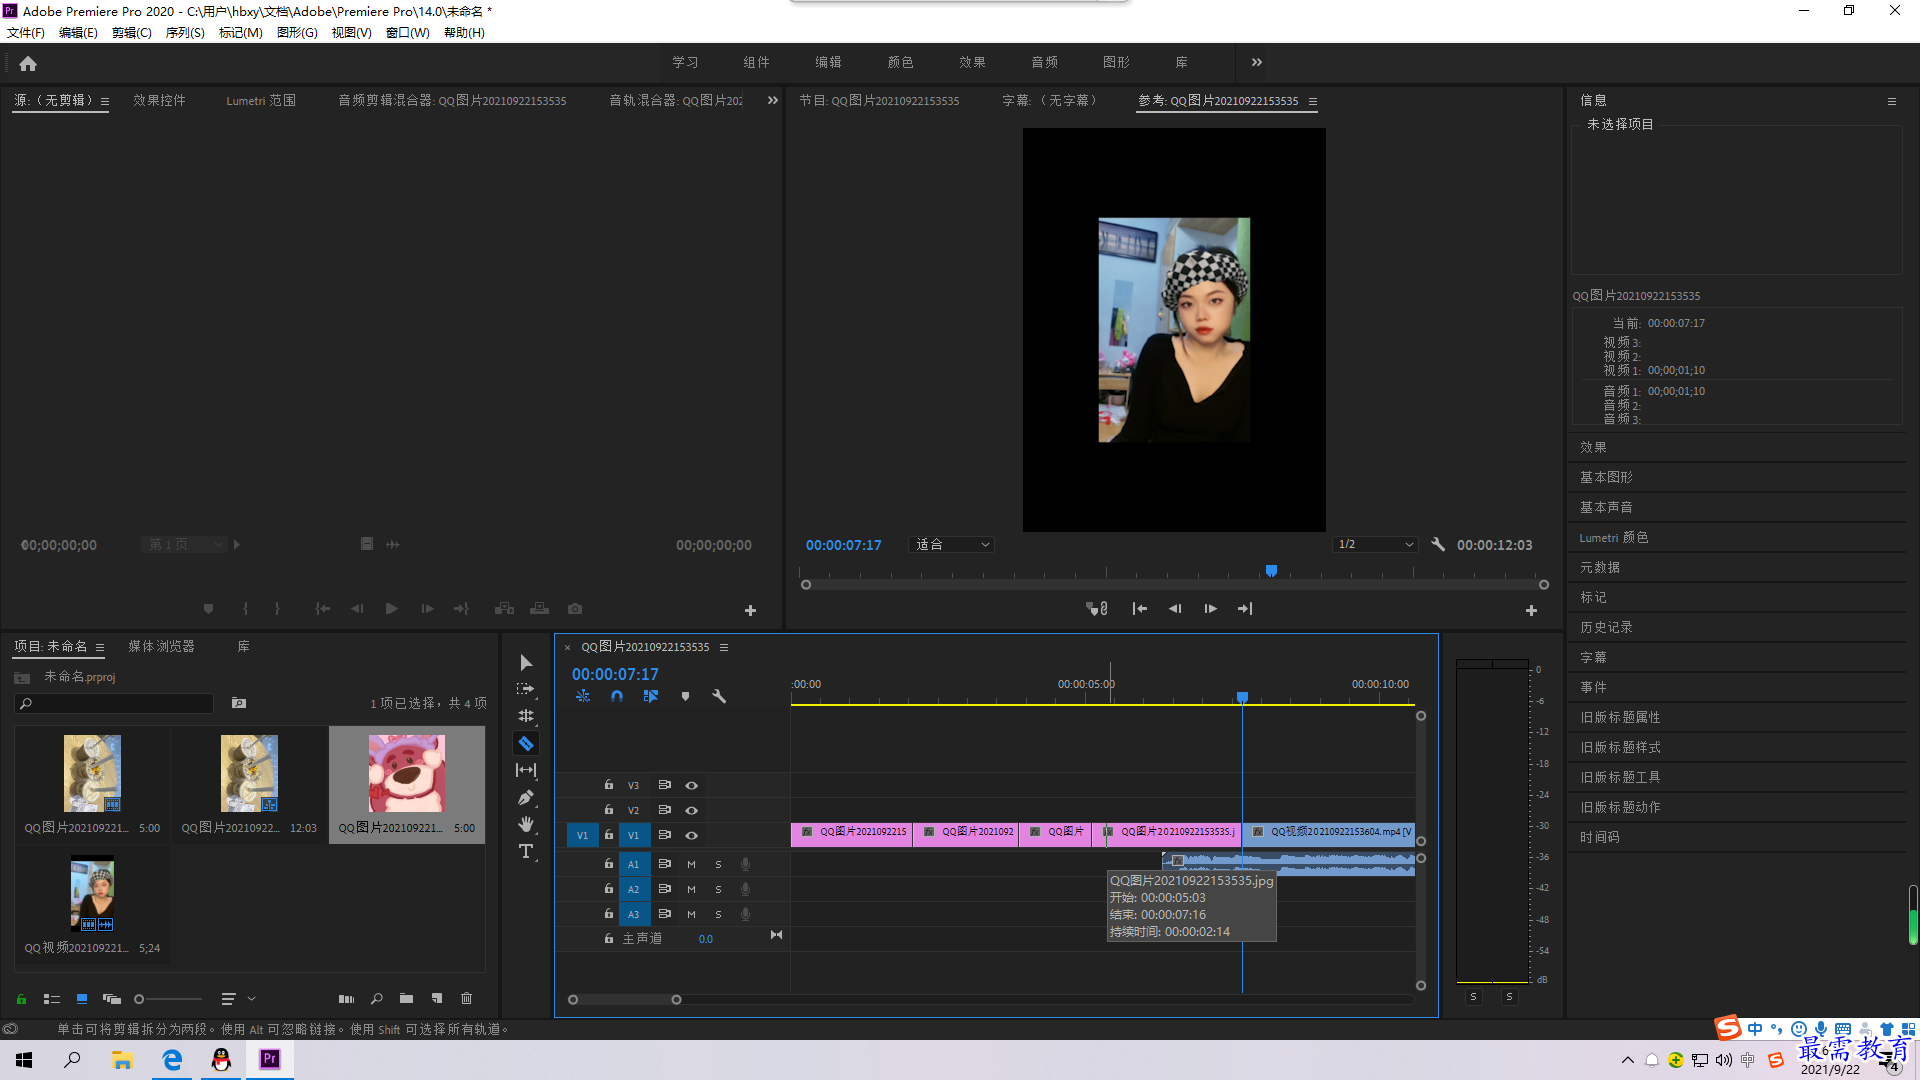Switch to the 颜色 workspace
The image size is (1920, 1080).
tap(900, 62)
